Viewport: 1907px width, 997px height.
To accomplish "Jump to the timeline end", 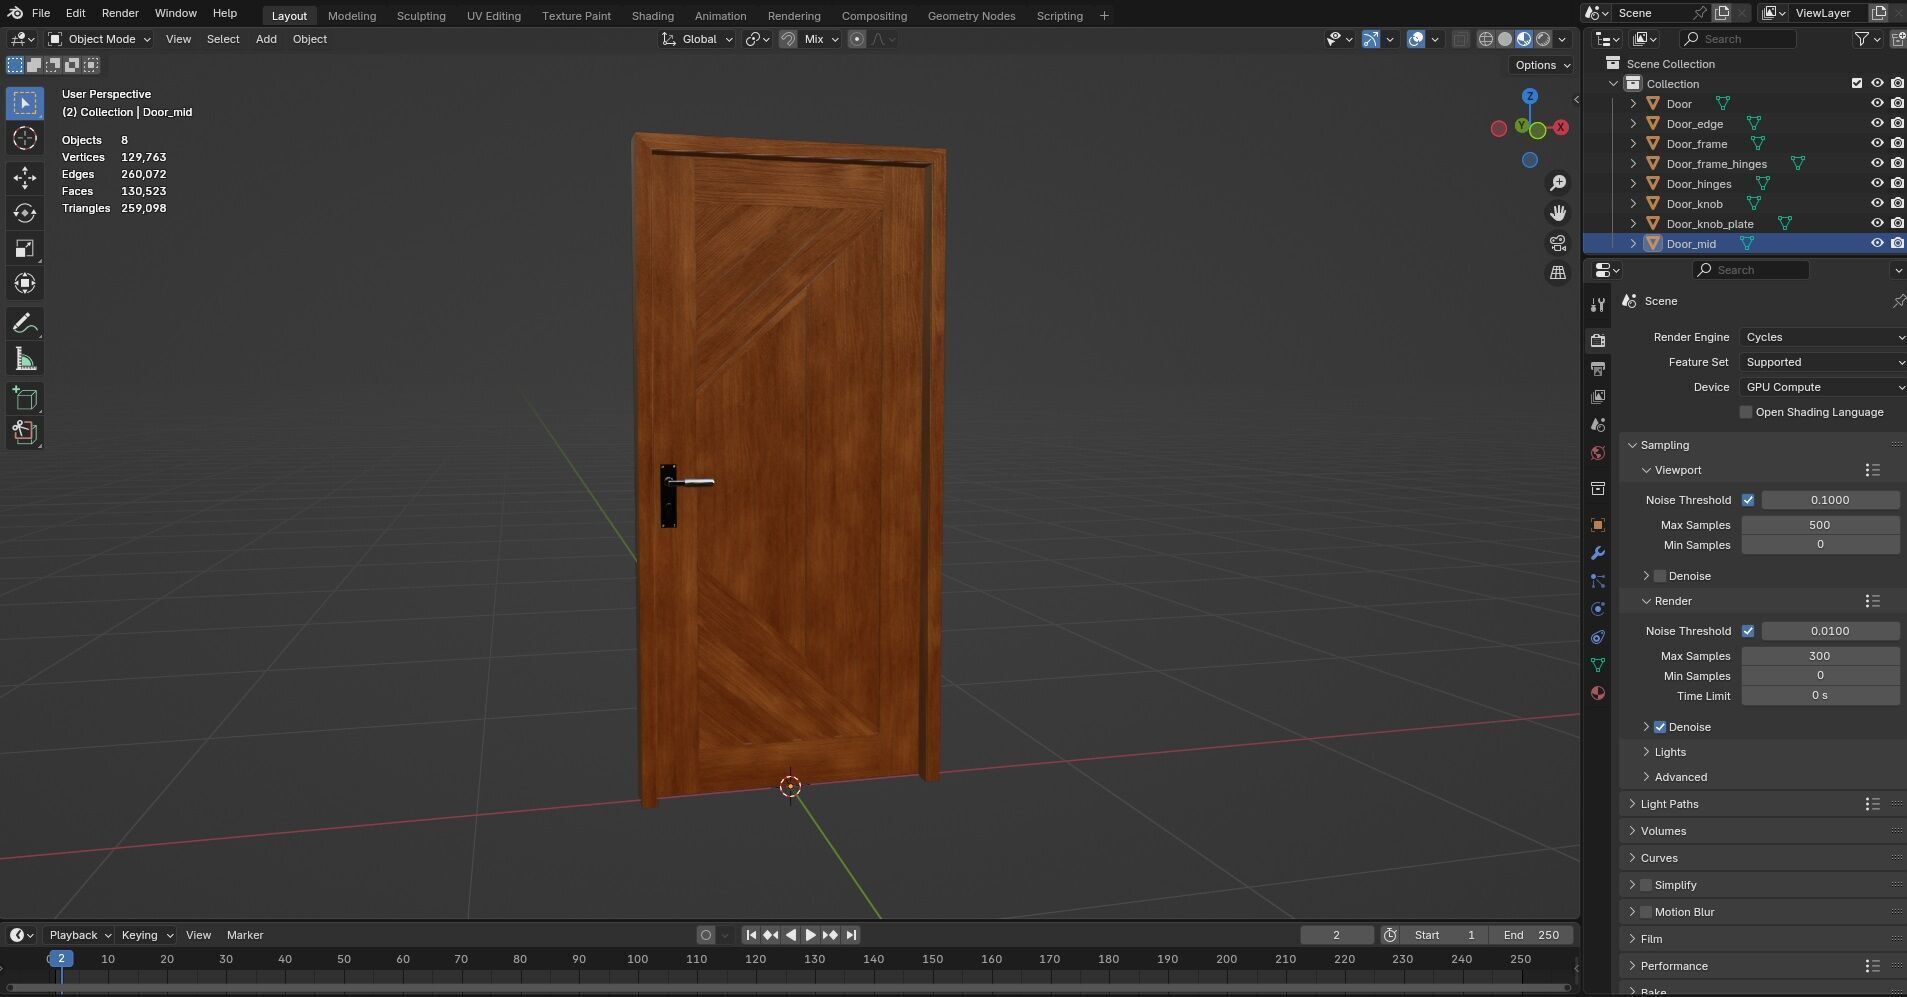I will tap(851, 935).
